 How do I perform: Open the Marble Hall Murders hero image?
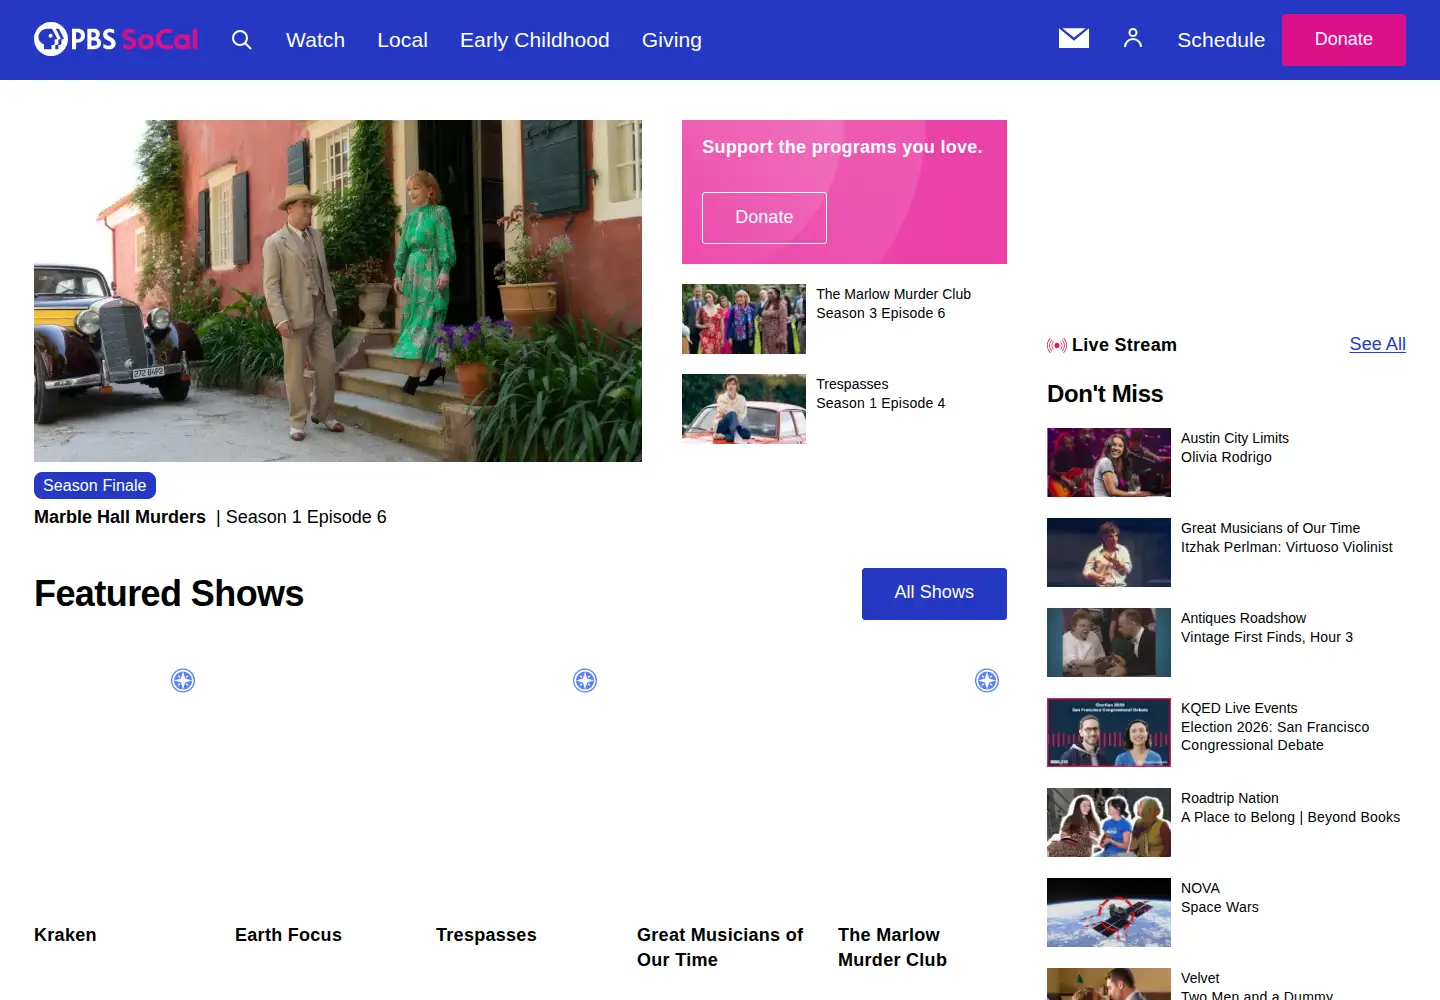click(338, 291)
